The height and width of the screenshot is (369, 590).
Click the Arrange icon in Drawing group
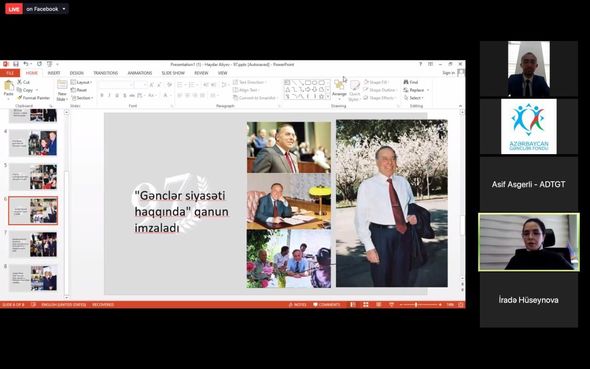(x=339, y=85)
